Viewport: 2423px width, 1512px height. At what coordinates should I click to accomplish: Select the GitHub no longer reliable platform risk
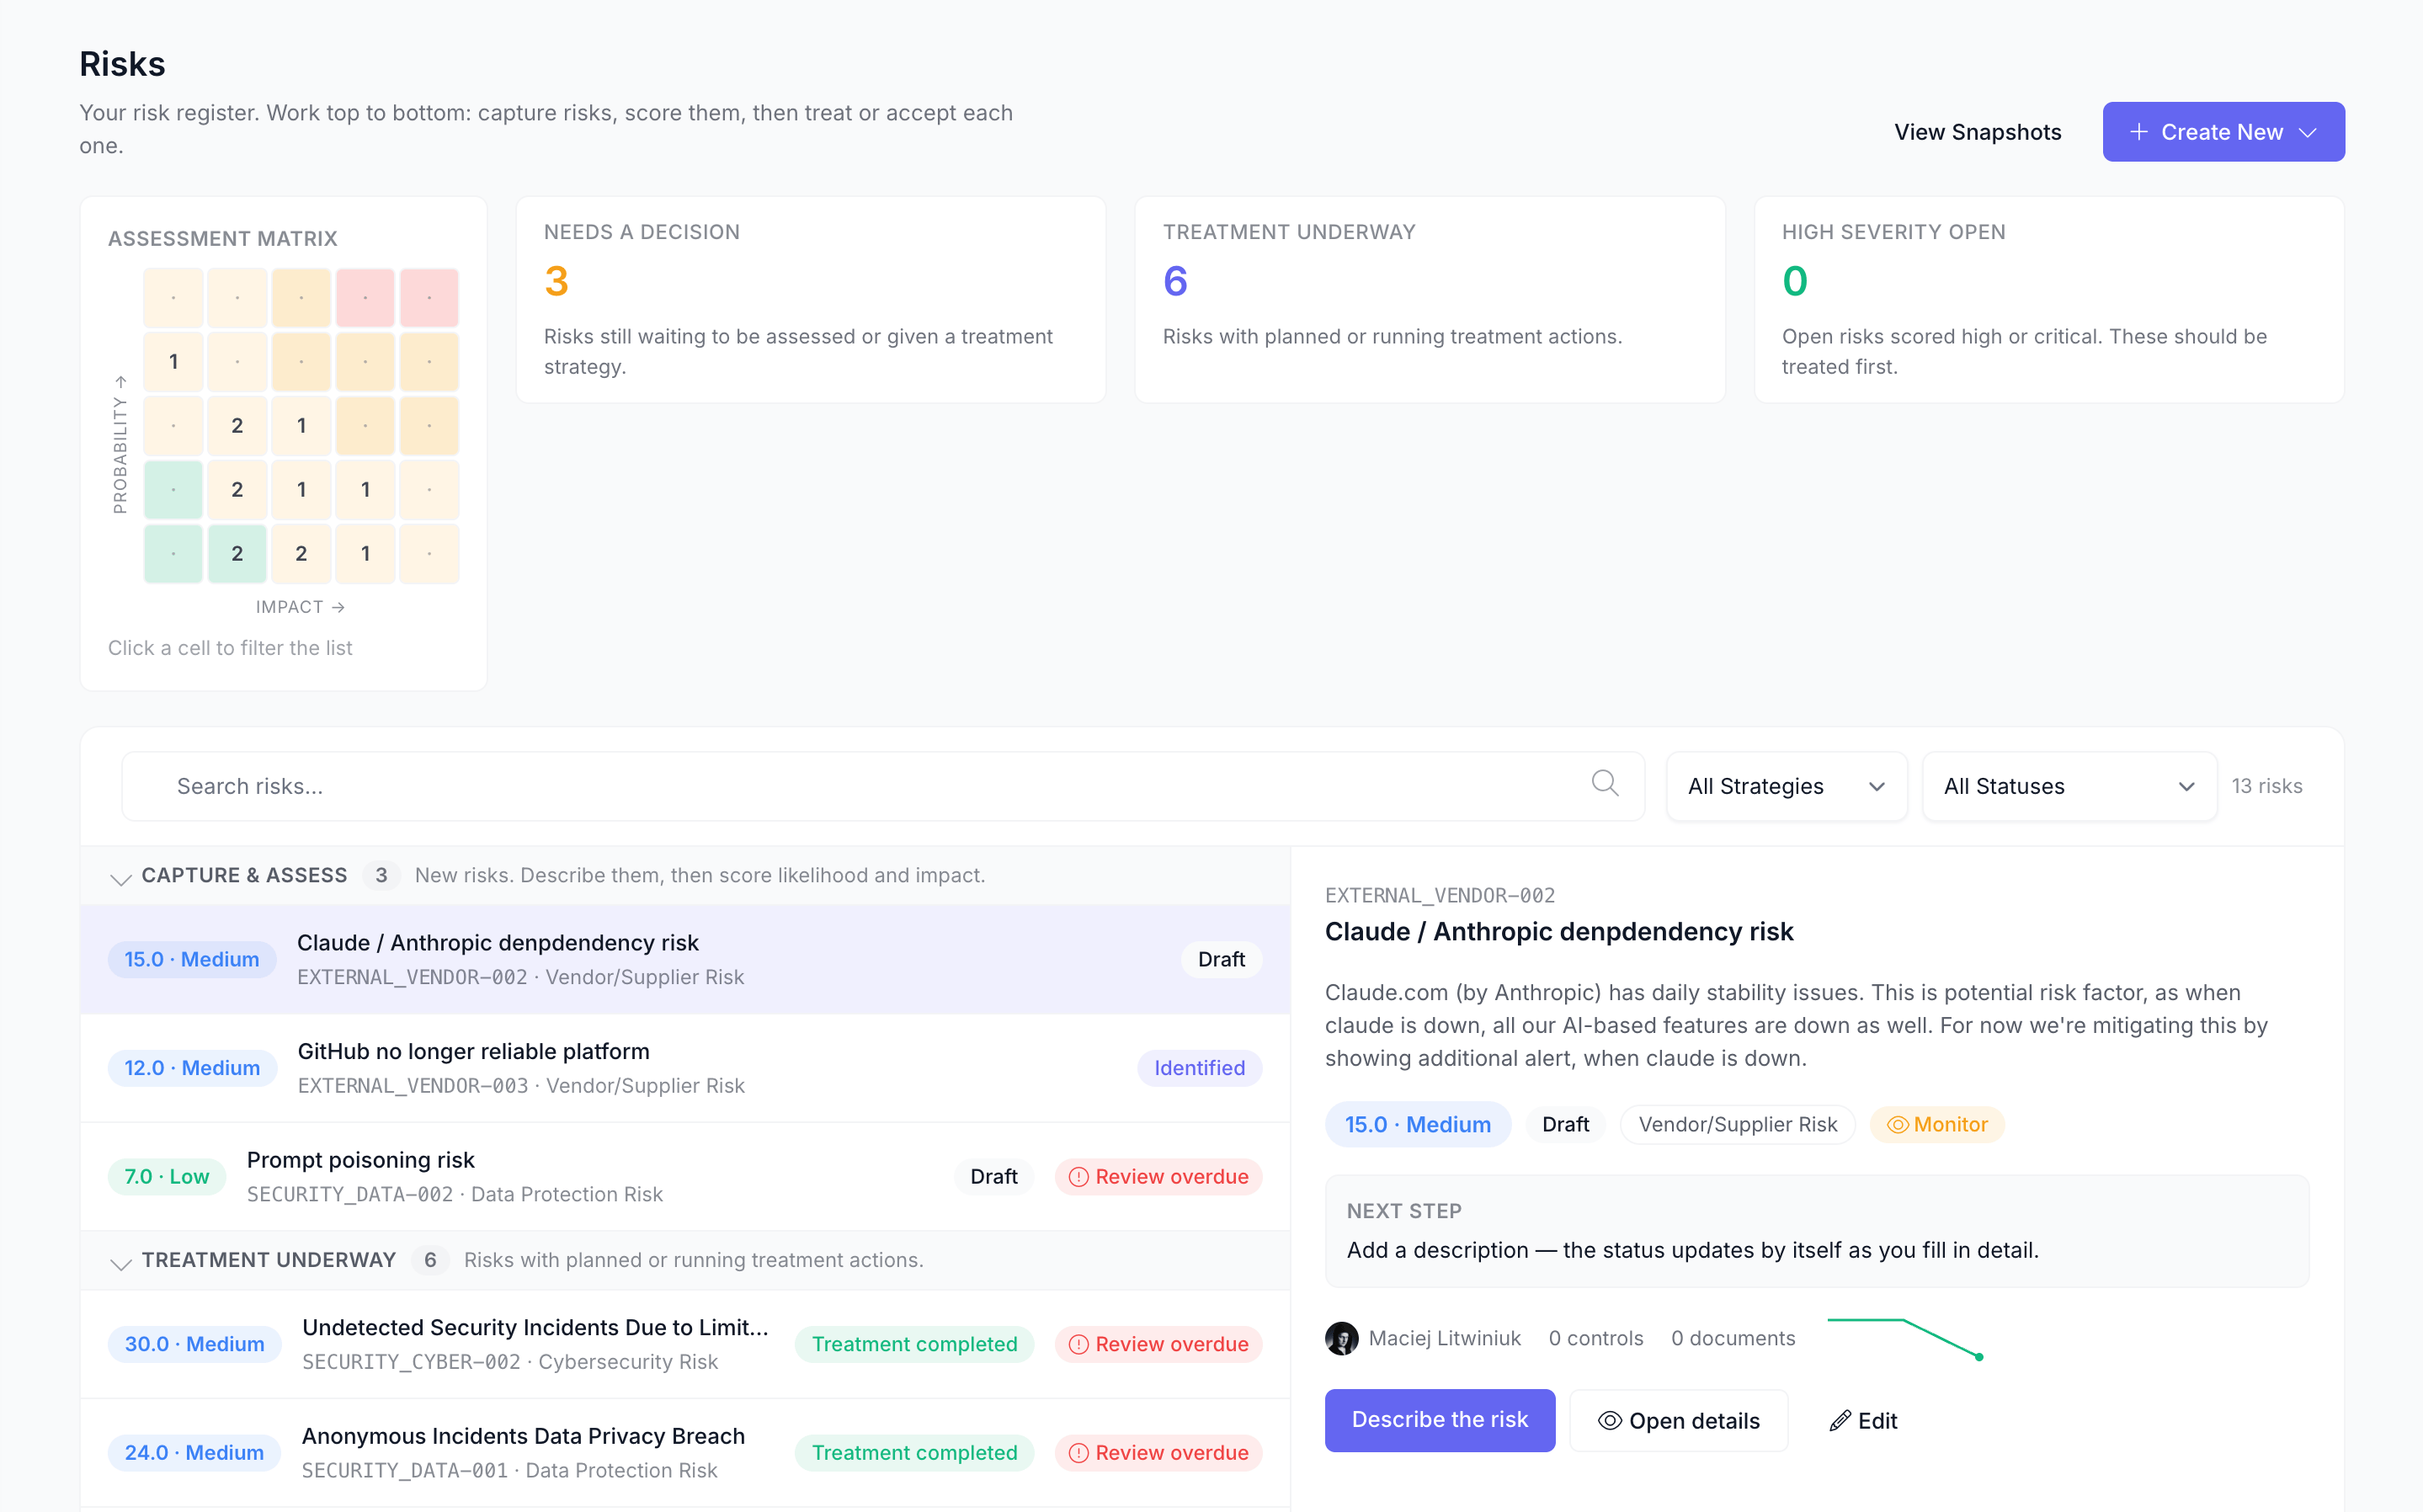click(x=685, y=1067)
